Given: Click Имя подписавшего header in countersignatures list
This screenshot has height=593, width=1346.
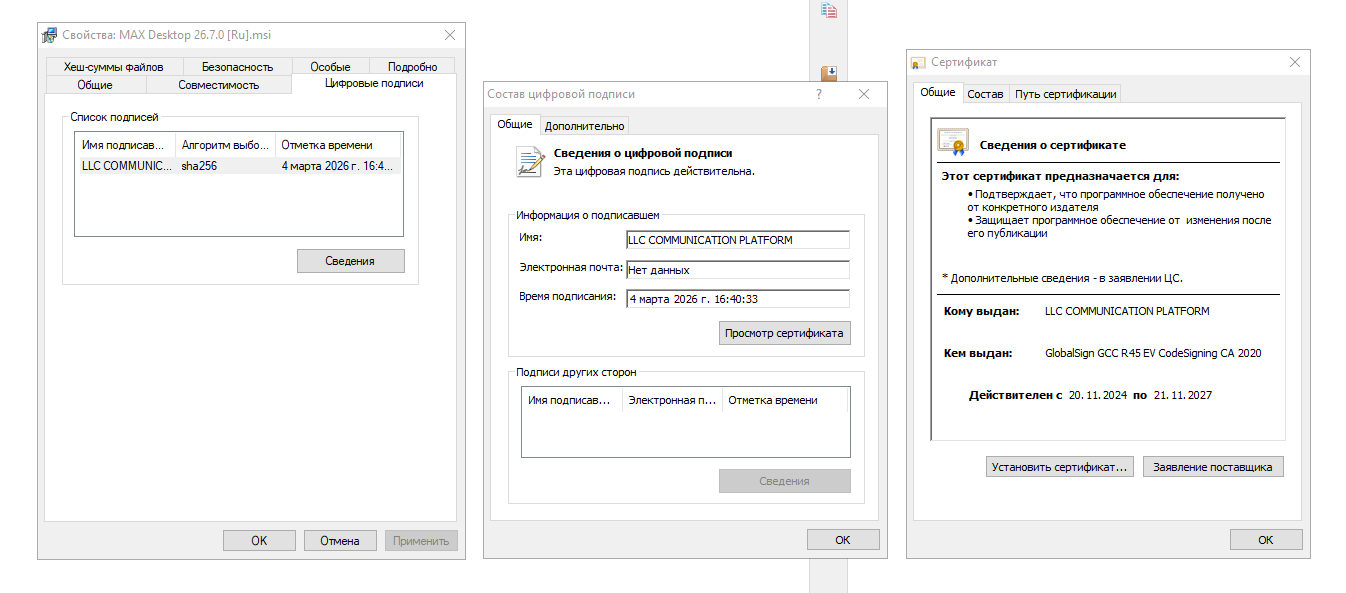Looking at the screenshot, I should (x=572, y=400).
